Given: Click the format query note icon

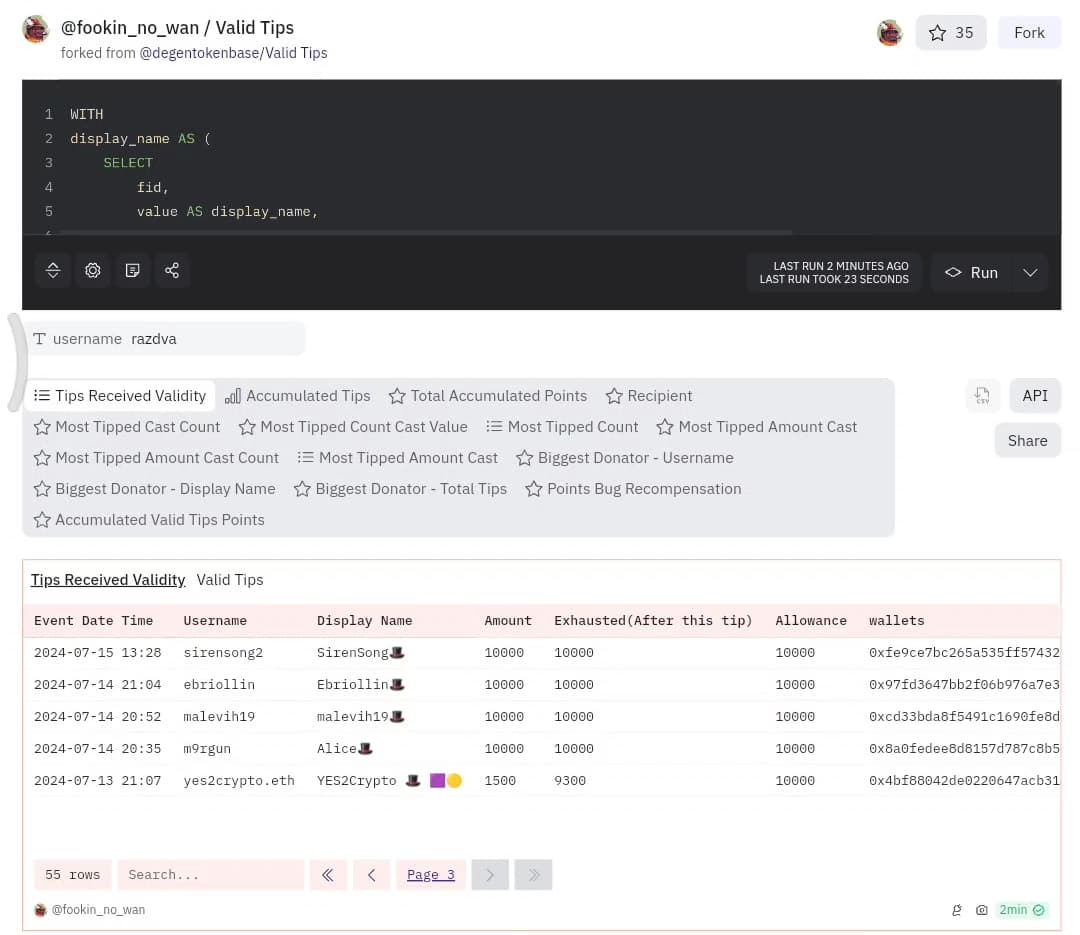Looking at the screenshot, I should (132, 270).
